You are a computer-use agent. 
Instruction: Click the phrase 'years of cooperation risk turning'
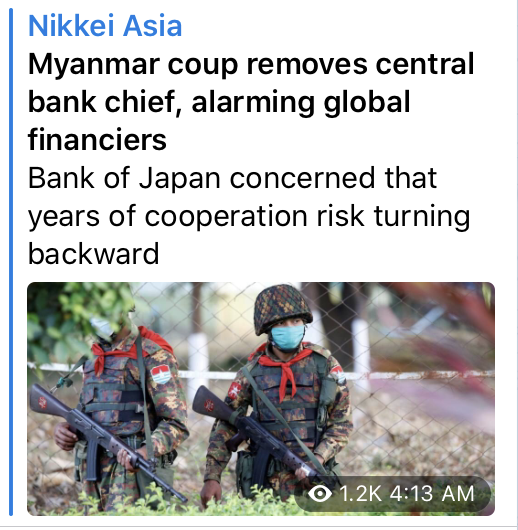tap(249, 216)
